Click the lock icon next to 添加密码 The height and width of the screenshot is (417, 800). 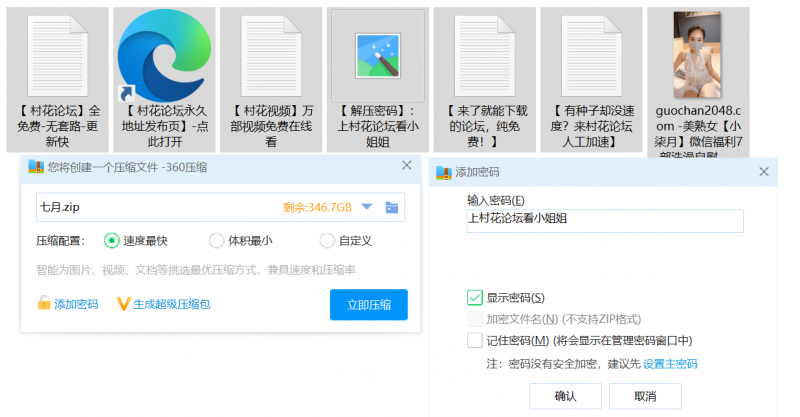pyautogui.click(x=43, y=304)
